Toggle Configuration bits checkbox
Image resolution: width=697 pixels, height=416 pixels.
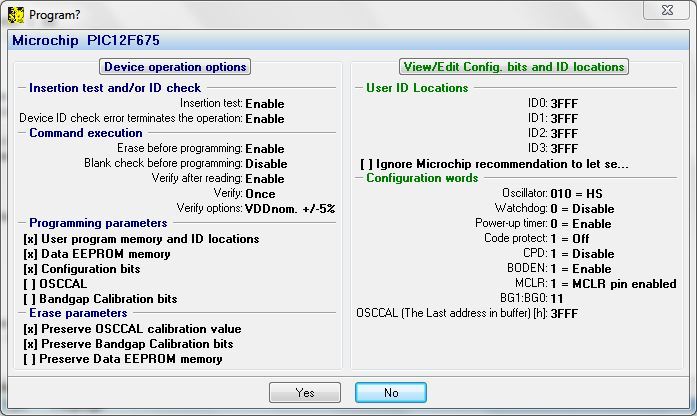pos(82,269)
